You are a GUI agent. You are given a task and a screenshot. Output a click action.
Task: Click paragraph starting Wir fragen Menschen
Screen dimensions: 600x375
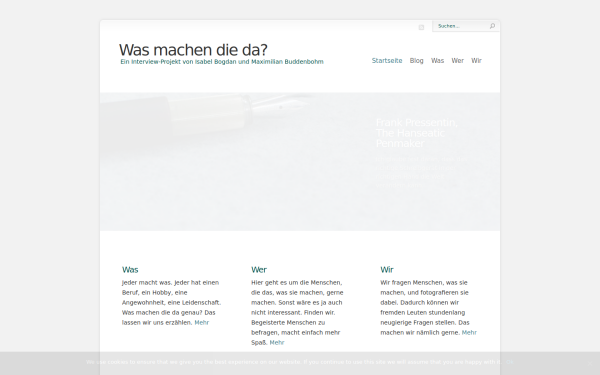(429, 307)
